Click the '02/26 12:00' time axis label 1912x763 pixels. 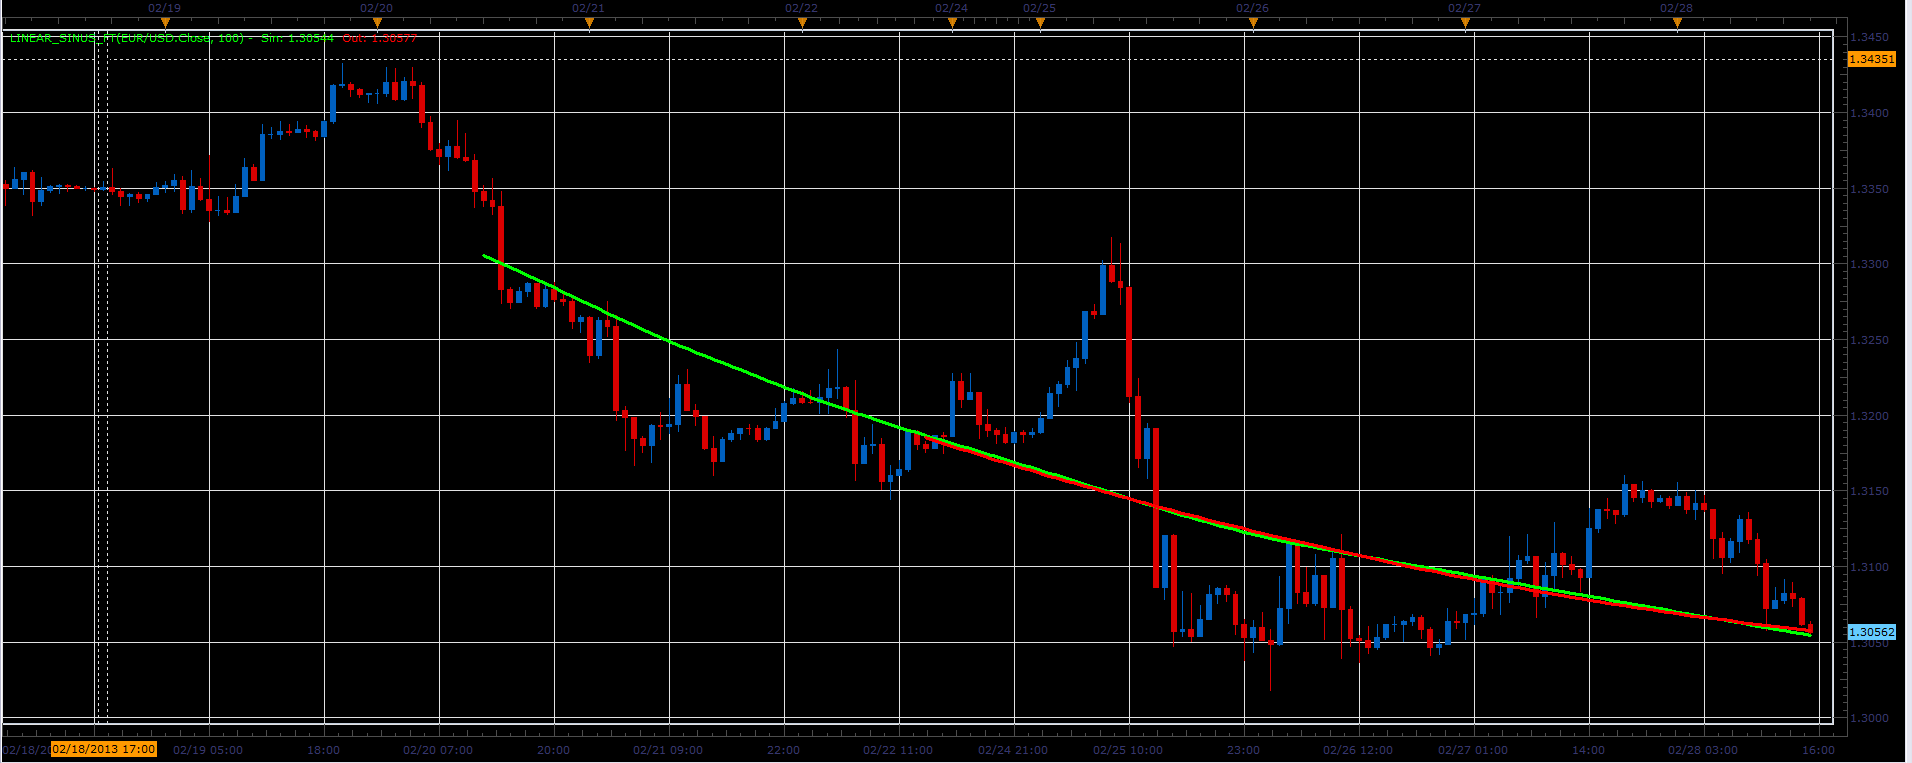point(1358,750)
